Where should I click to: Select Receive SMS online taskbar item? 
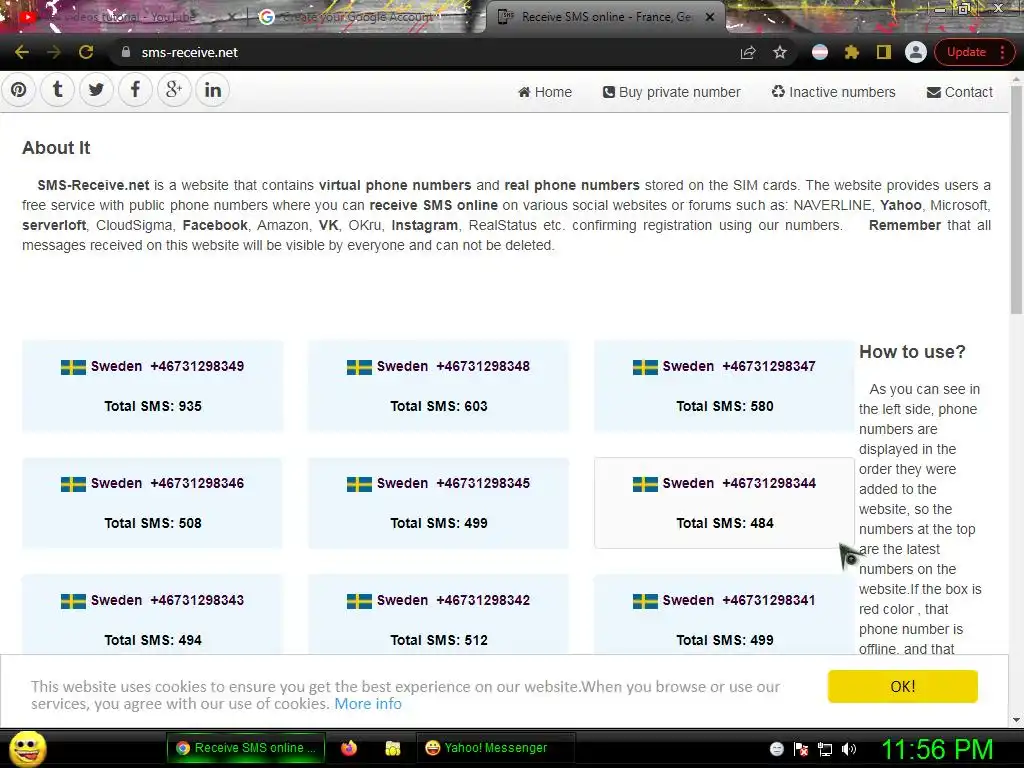click(x=246, y=748)
